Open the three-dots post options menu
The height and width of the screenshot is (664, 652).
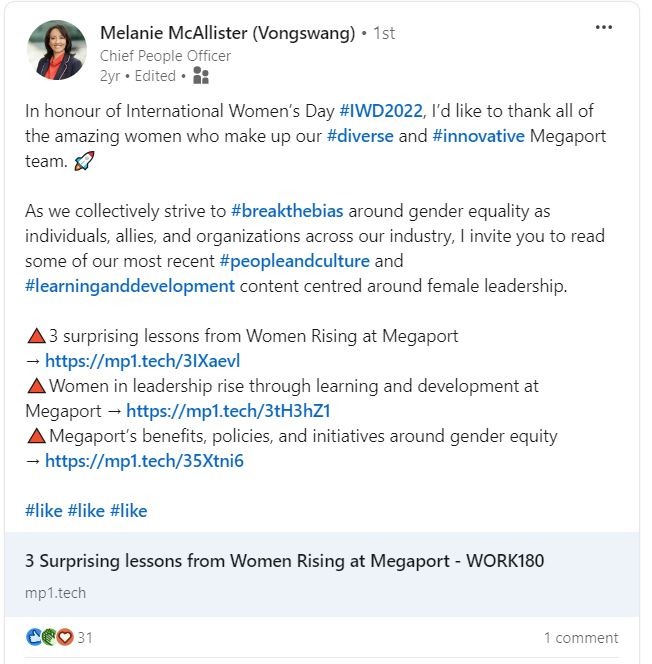[x=603, y=27]
